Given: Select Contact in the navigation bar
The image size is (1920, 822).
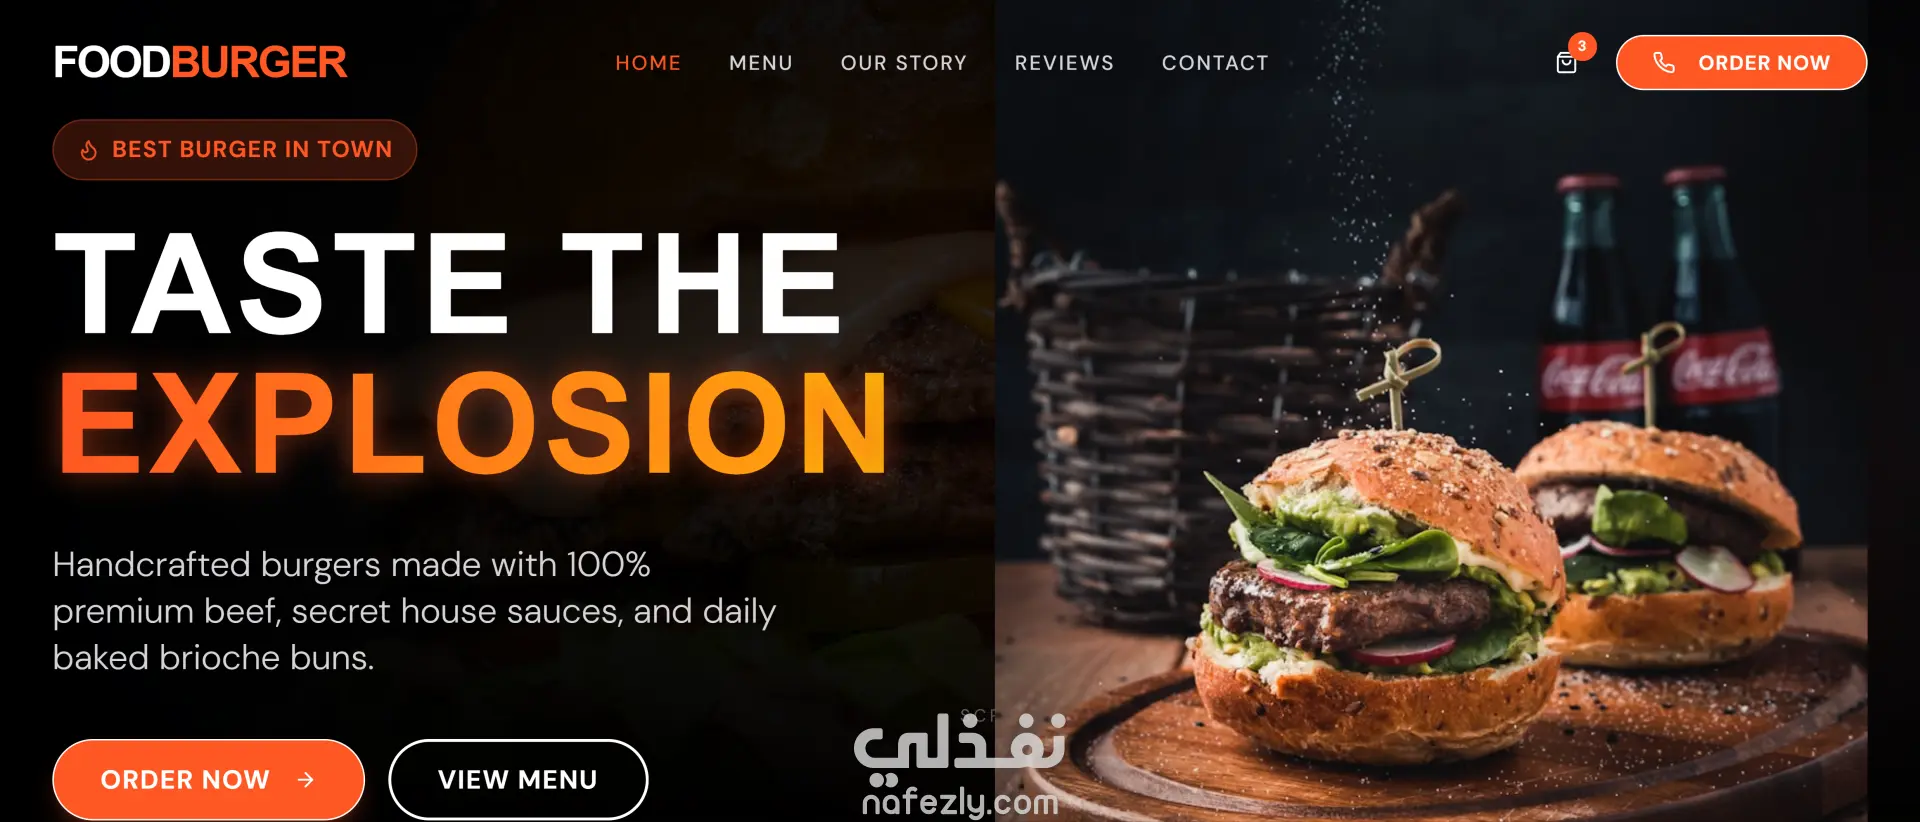Looking at the screenshot, I should point(1215,63).
